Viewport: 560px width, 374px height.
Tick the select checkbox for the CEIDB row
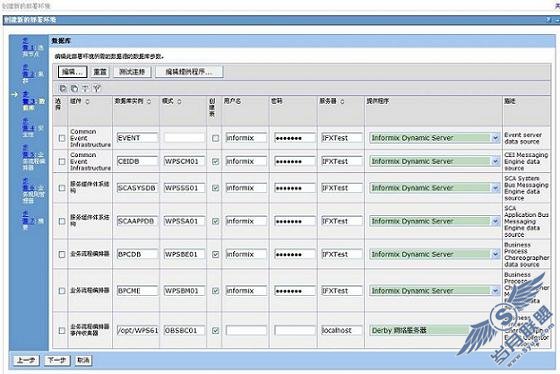pyautogui.click(x=62, y=161)
